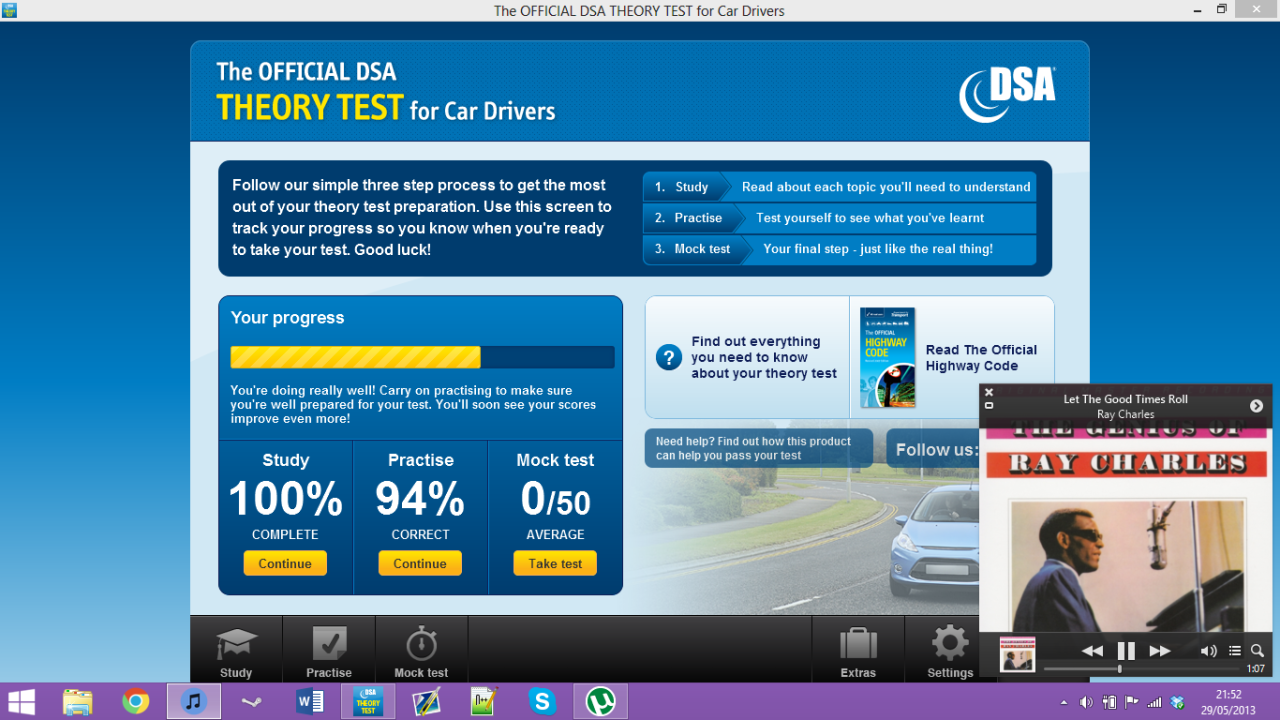
Task: Skip to previous track in the mini player
Action: 1092,651
